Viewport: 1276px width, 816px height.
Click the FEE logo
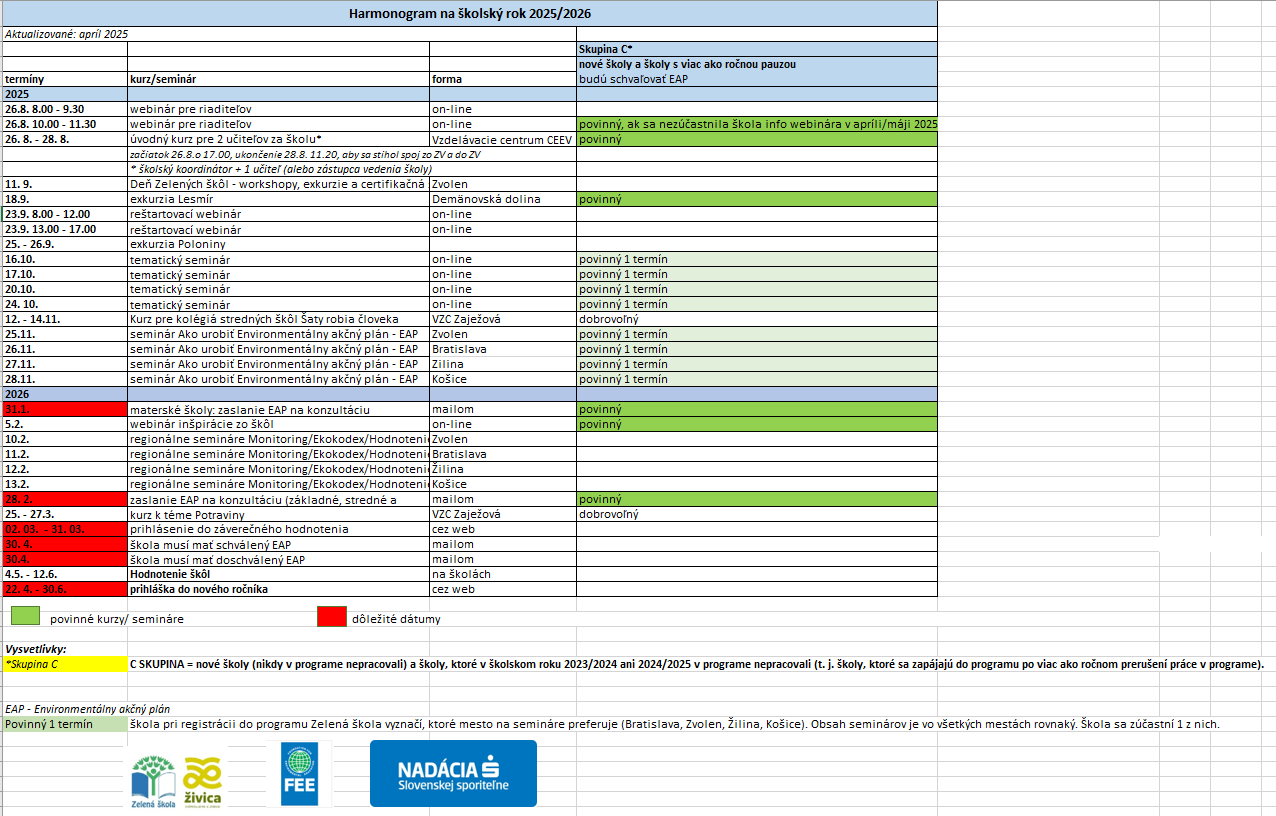pos(299,773)
